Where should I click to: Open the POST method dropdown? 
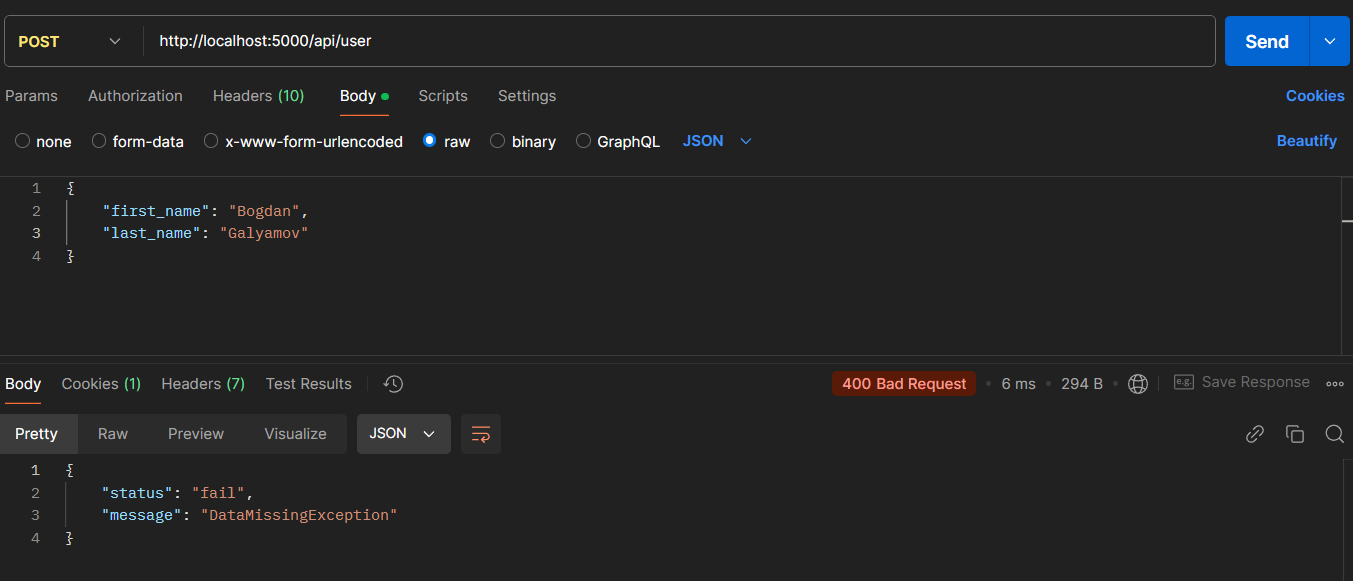(71, 42)
